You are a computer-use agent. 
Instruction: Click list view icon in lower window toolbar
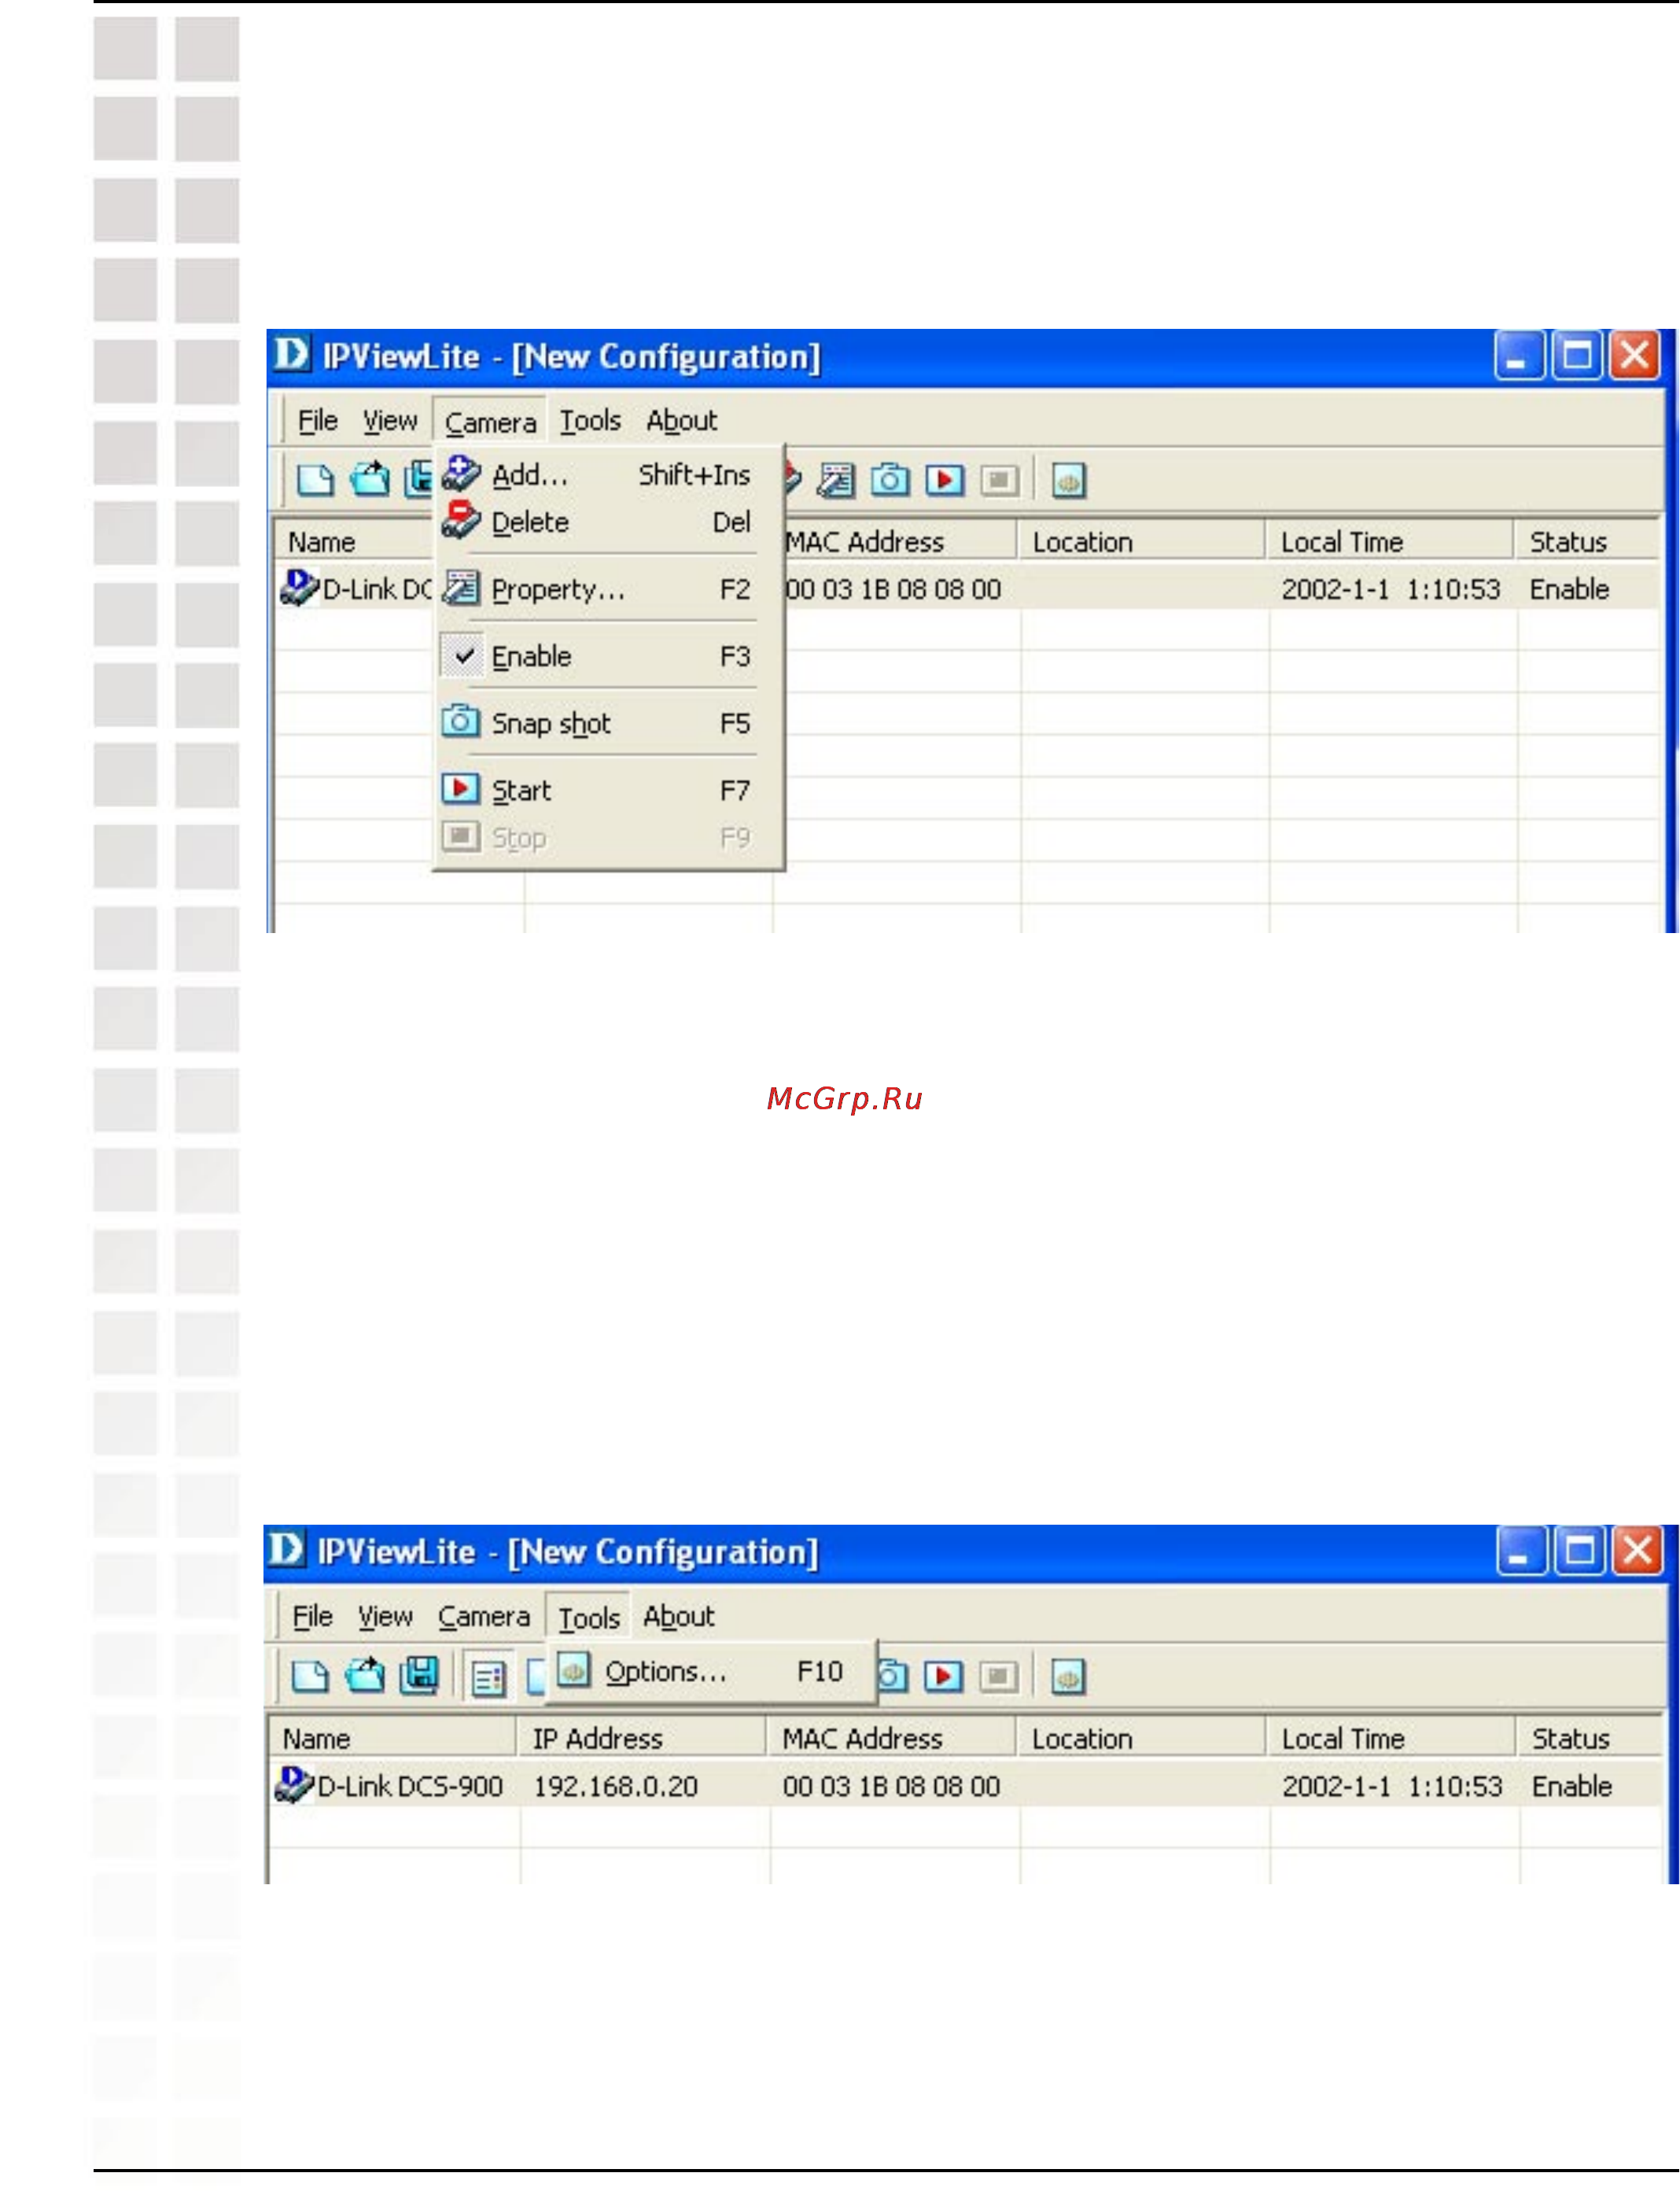[488, 1677]
